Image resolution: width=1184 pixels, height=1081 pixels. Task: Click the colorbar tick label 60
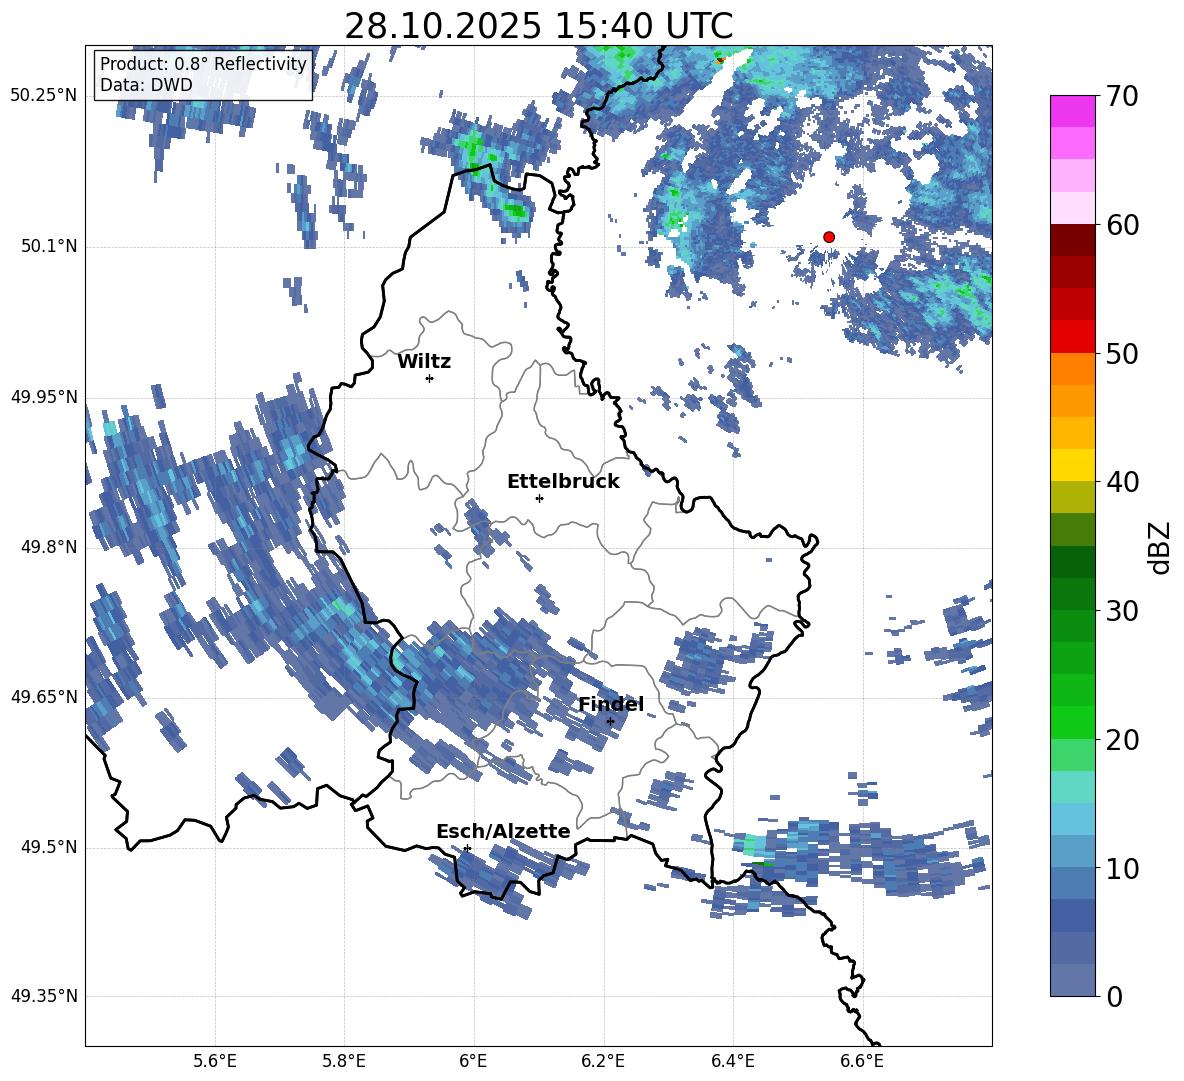(x=1122, y=225)
